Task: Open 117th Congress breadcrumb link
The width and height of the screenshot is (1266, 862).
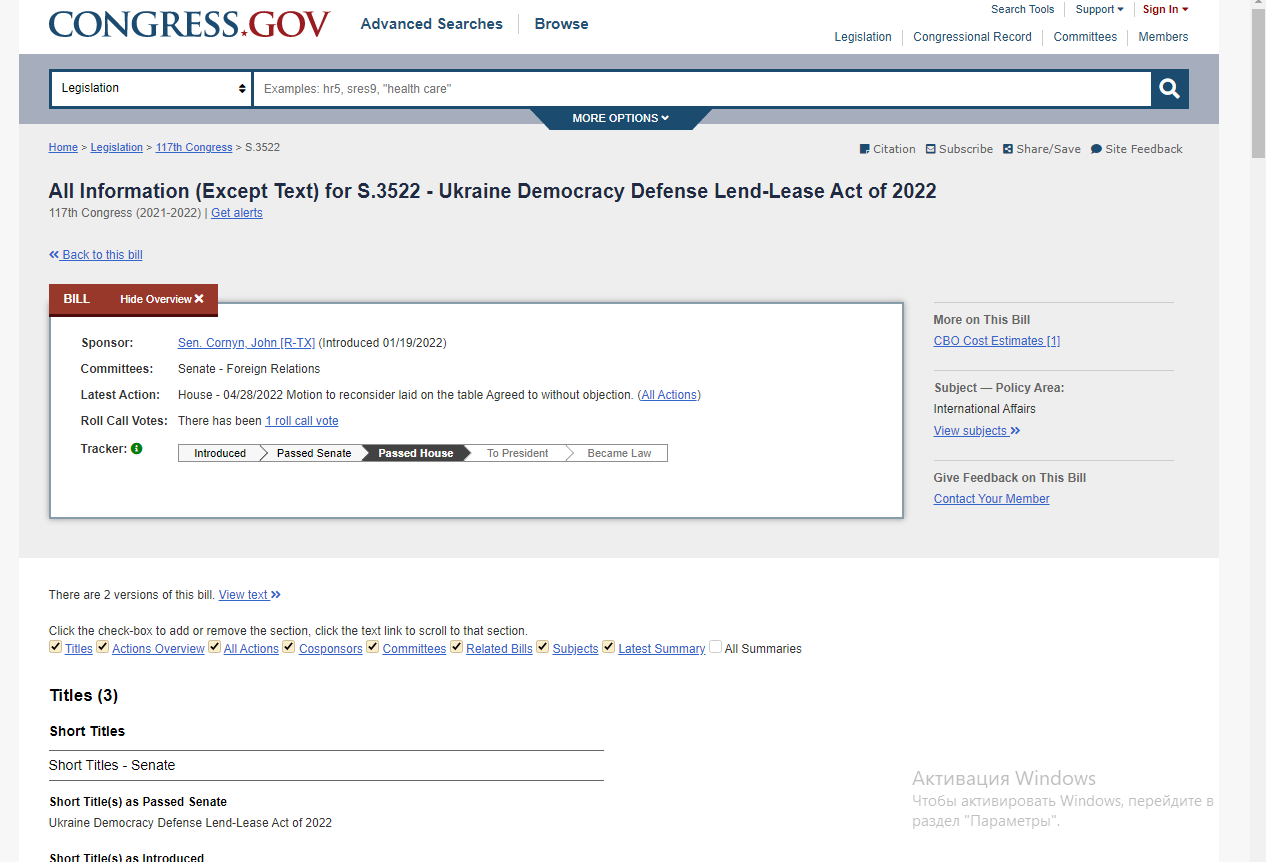Action: (x=194, y=147)
